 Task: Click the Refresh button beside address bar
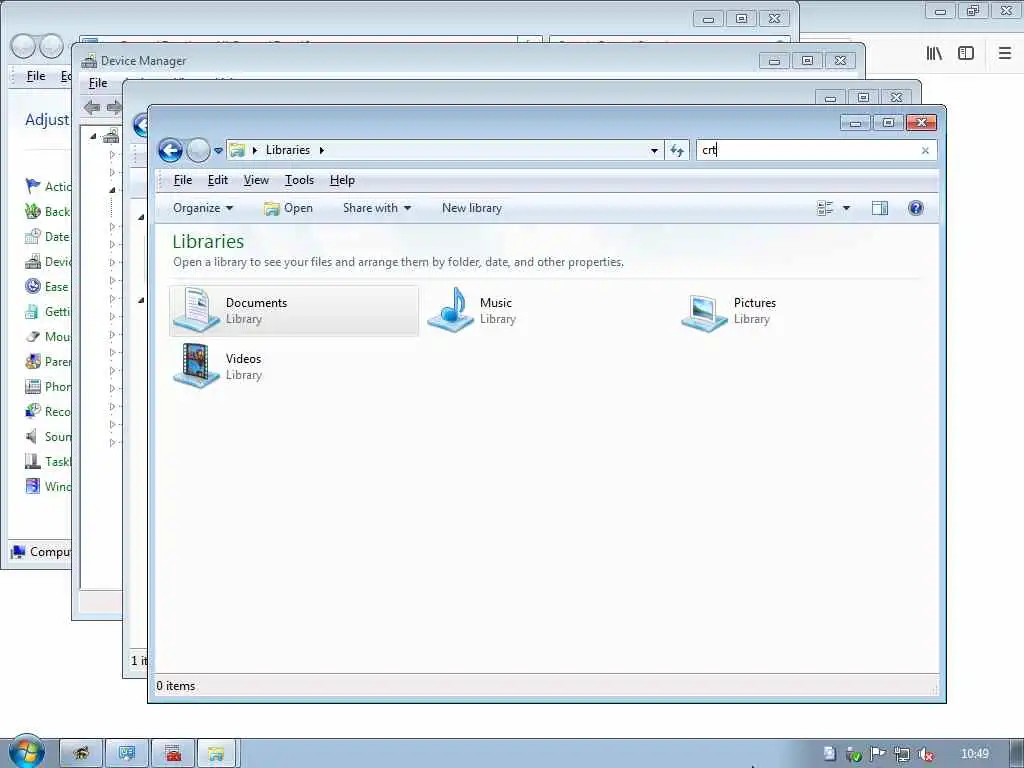coord(677,151)
